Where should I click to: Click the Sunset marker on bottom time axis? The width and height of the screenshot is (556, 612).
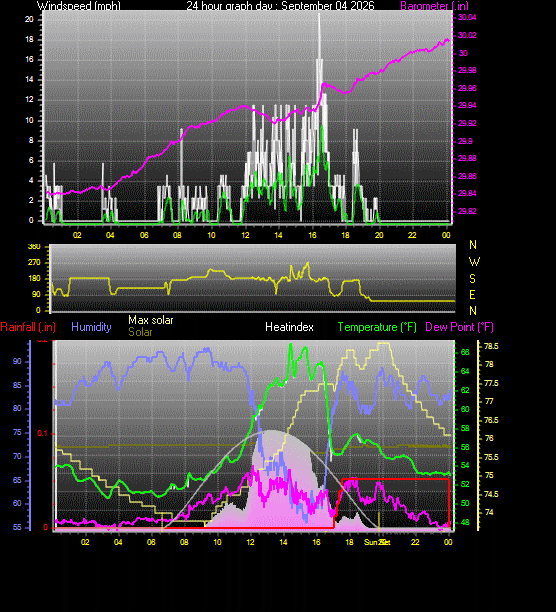pyautogui.click(x=377, y=542)
